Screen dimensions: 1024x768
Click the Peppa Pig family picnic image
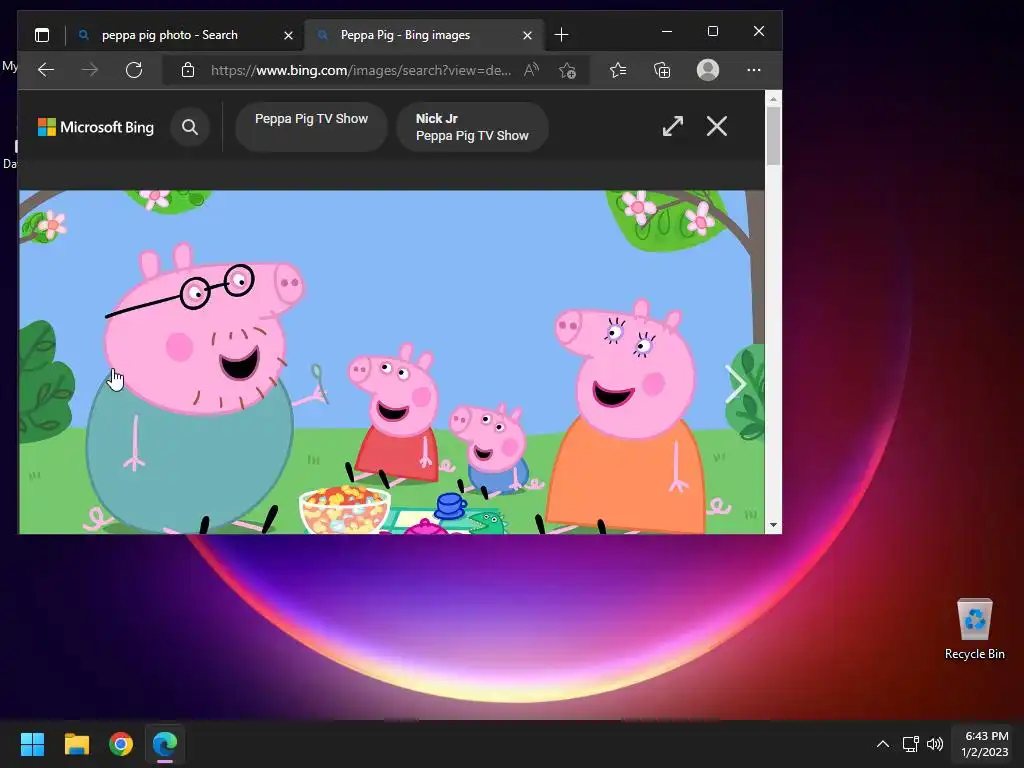391,362
